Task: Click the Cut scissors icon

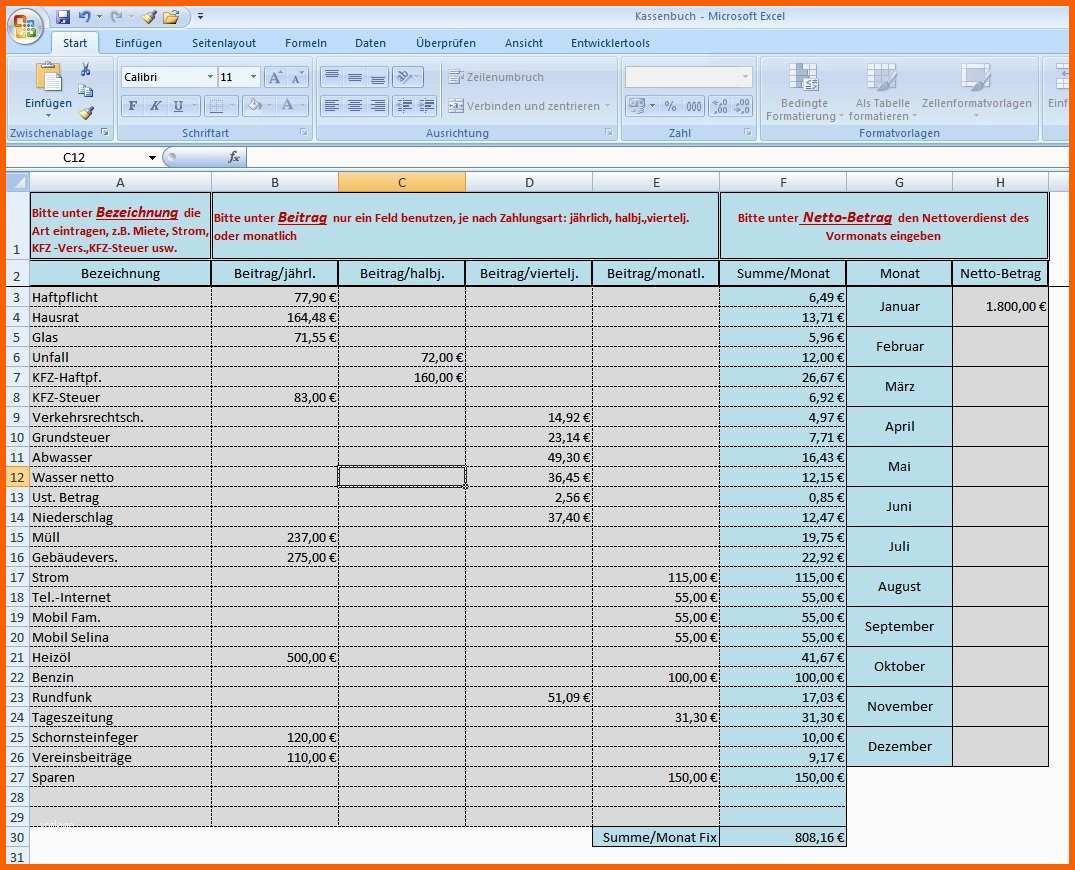Action: (86, 69)
